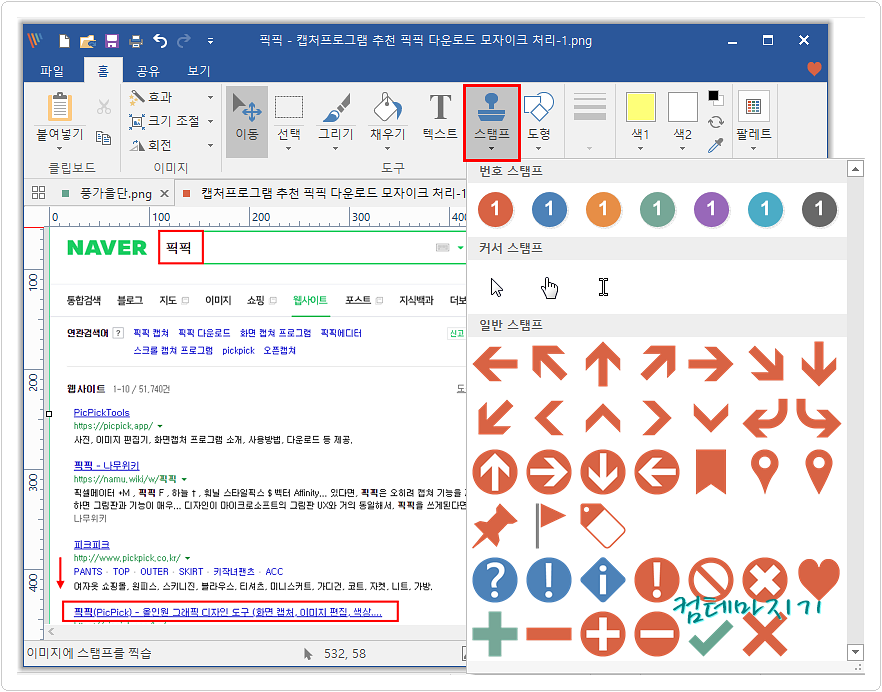Expand the Paste button options
The height and width of the screenshot is (692, 882).
click(x=60, y=149)
